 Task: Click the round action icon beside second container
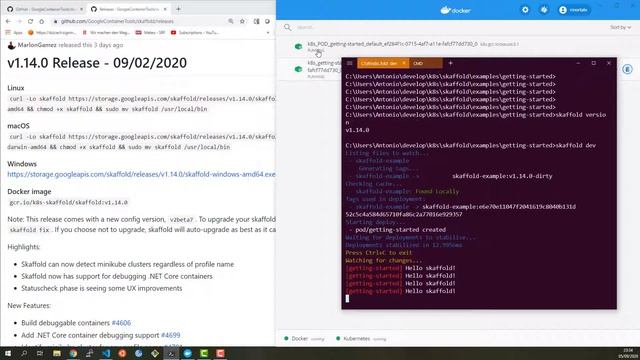point(627,69)
